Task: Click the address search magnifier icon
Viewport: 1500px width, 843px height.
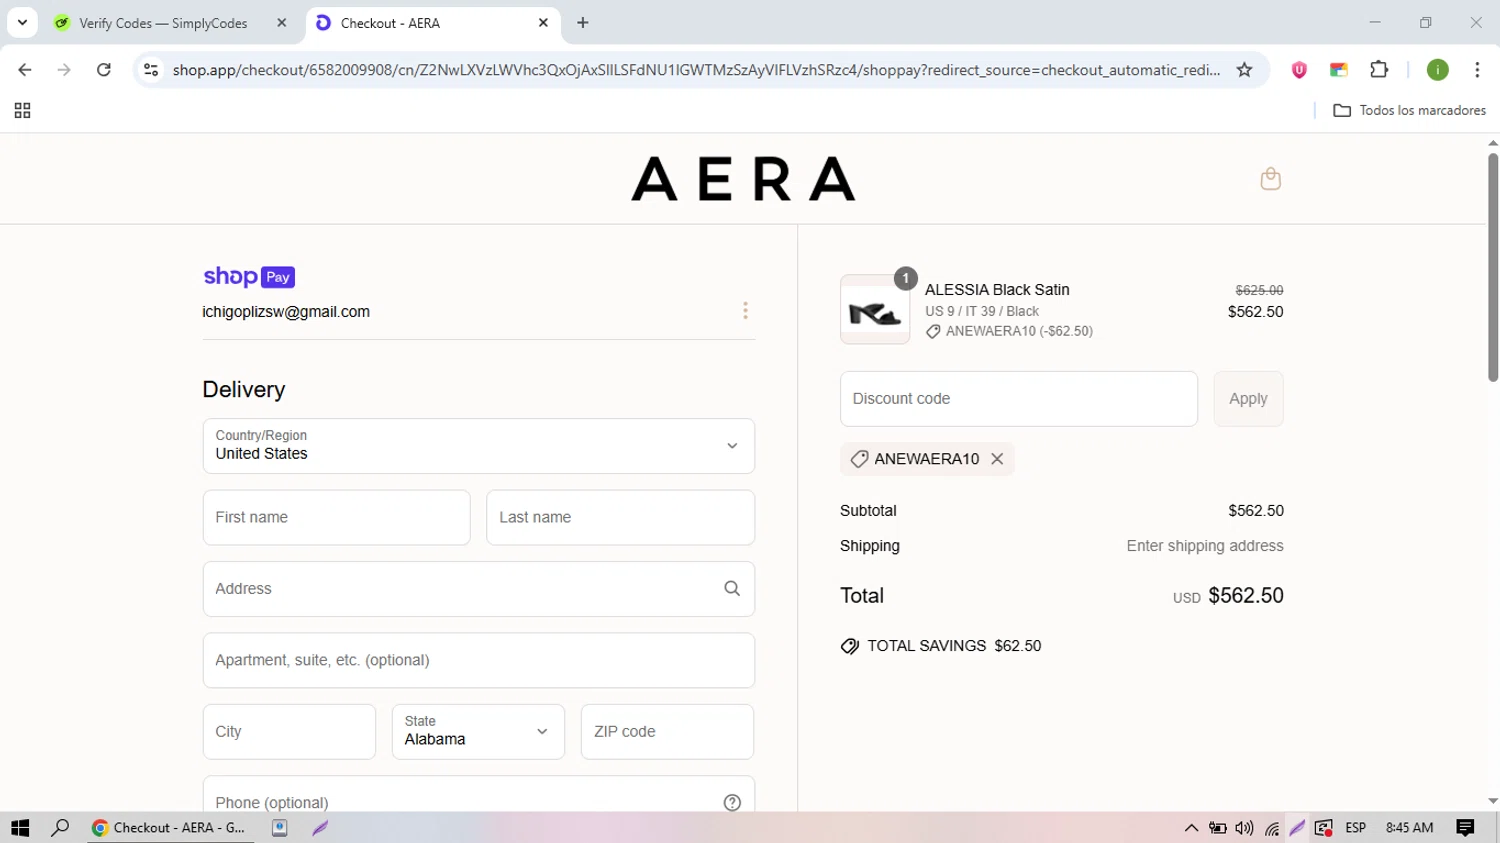Action: pos(732,589)
